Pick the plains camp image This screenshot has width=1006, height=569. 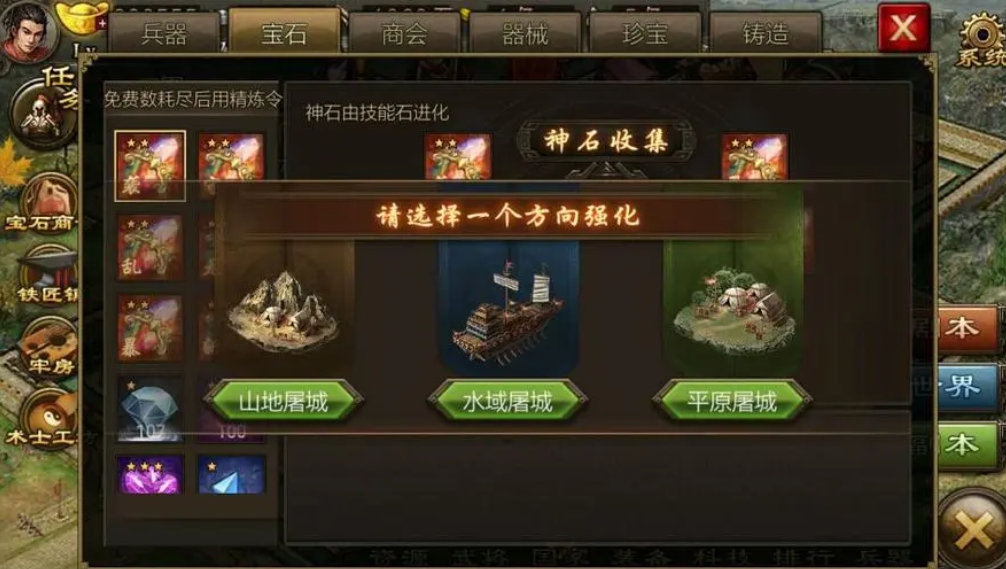click(x=733, y=309)
